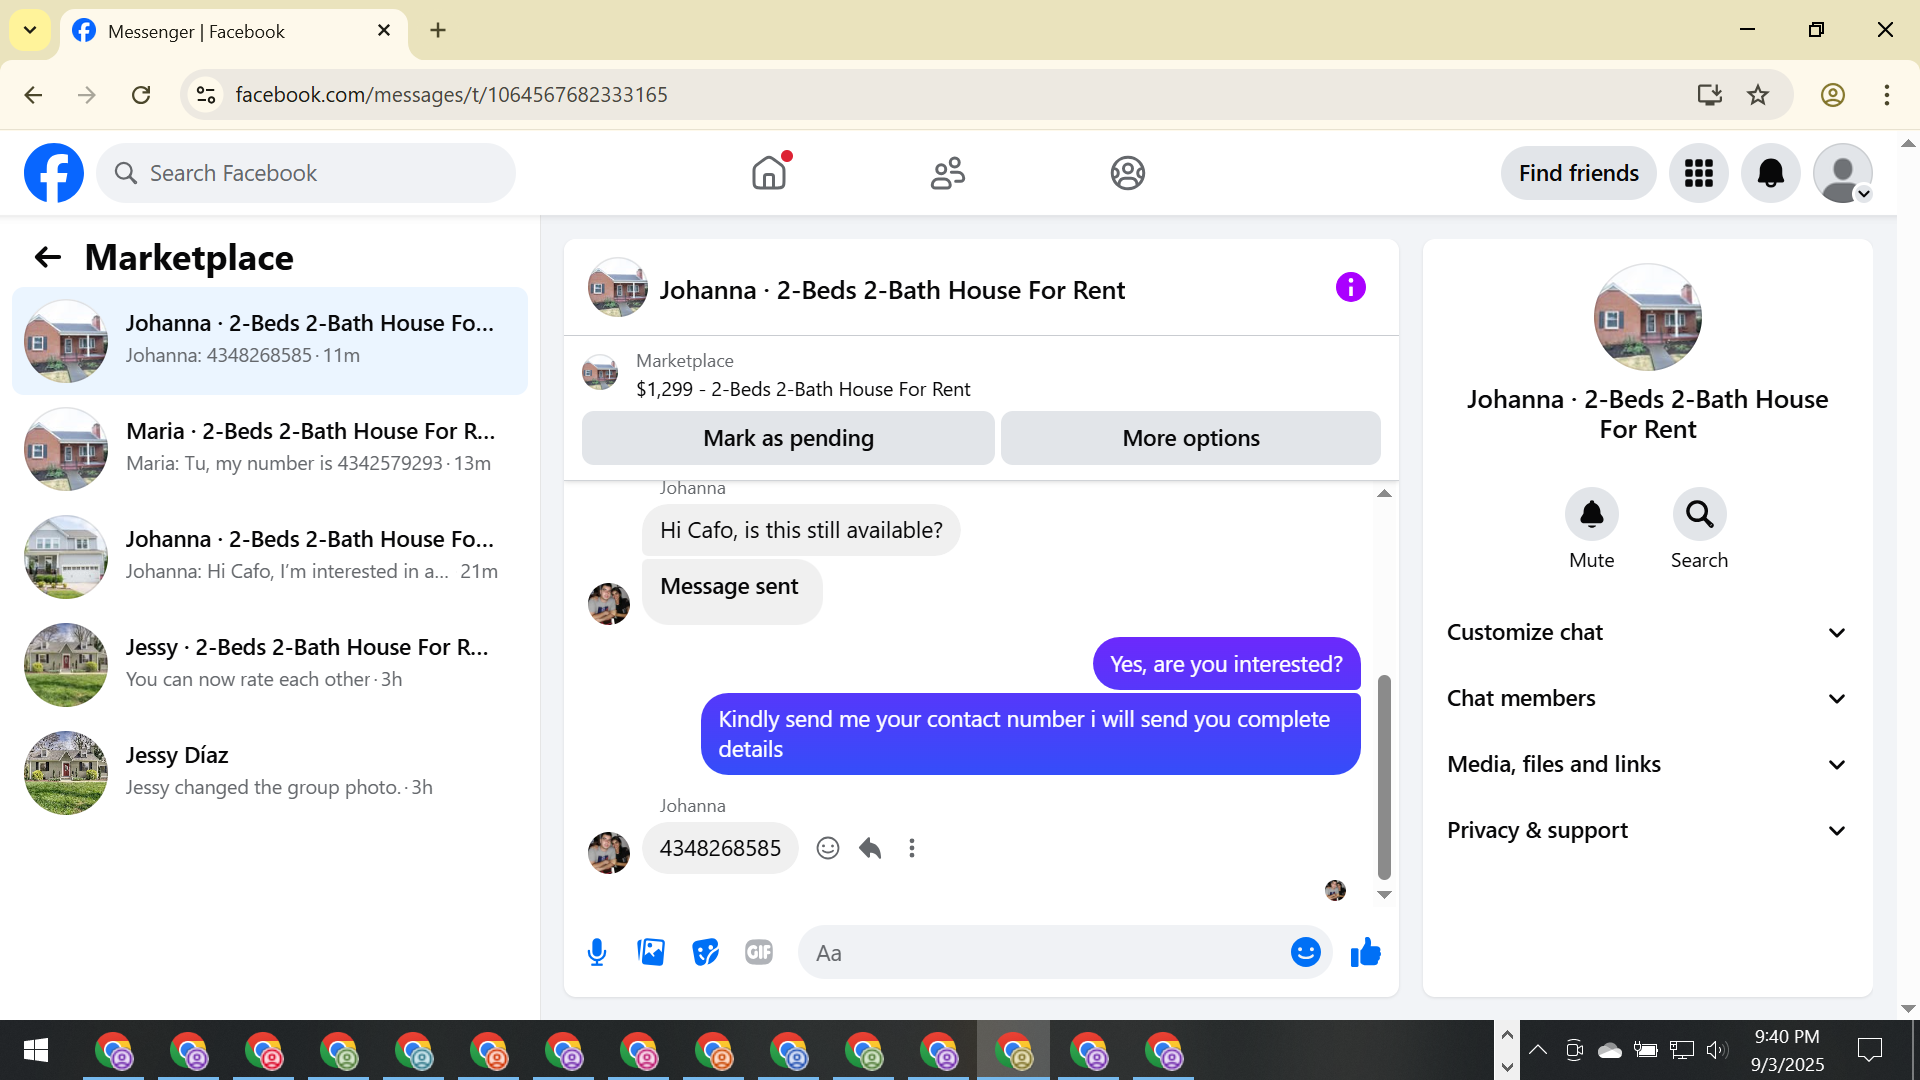Focus the Search Facebook field

pos(306,173)
